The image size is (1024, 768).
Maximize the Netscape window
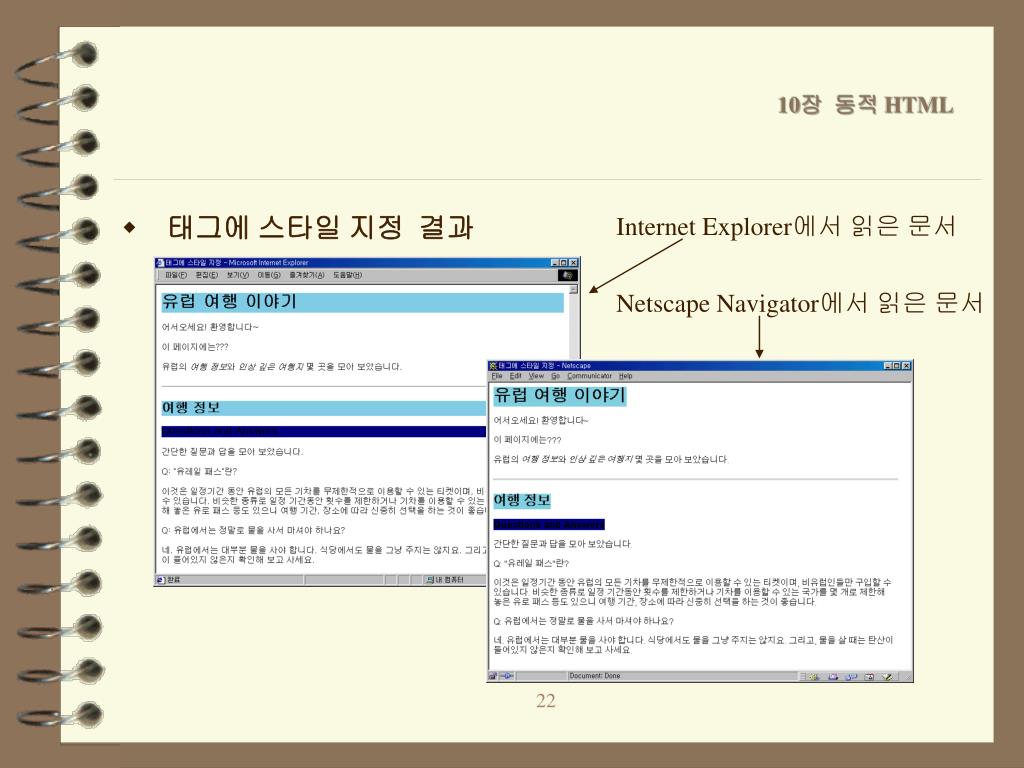coord(897,366)
